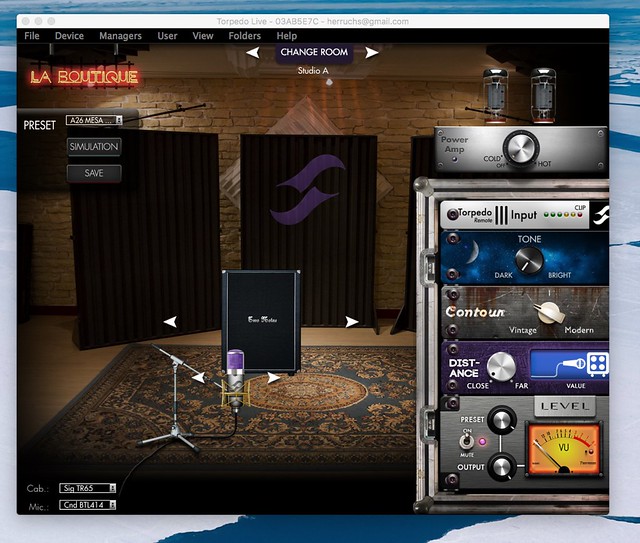Click the mic-to-cabinet distance value display
This screenshot has width=640, height=543.
click(569, 364)
